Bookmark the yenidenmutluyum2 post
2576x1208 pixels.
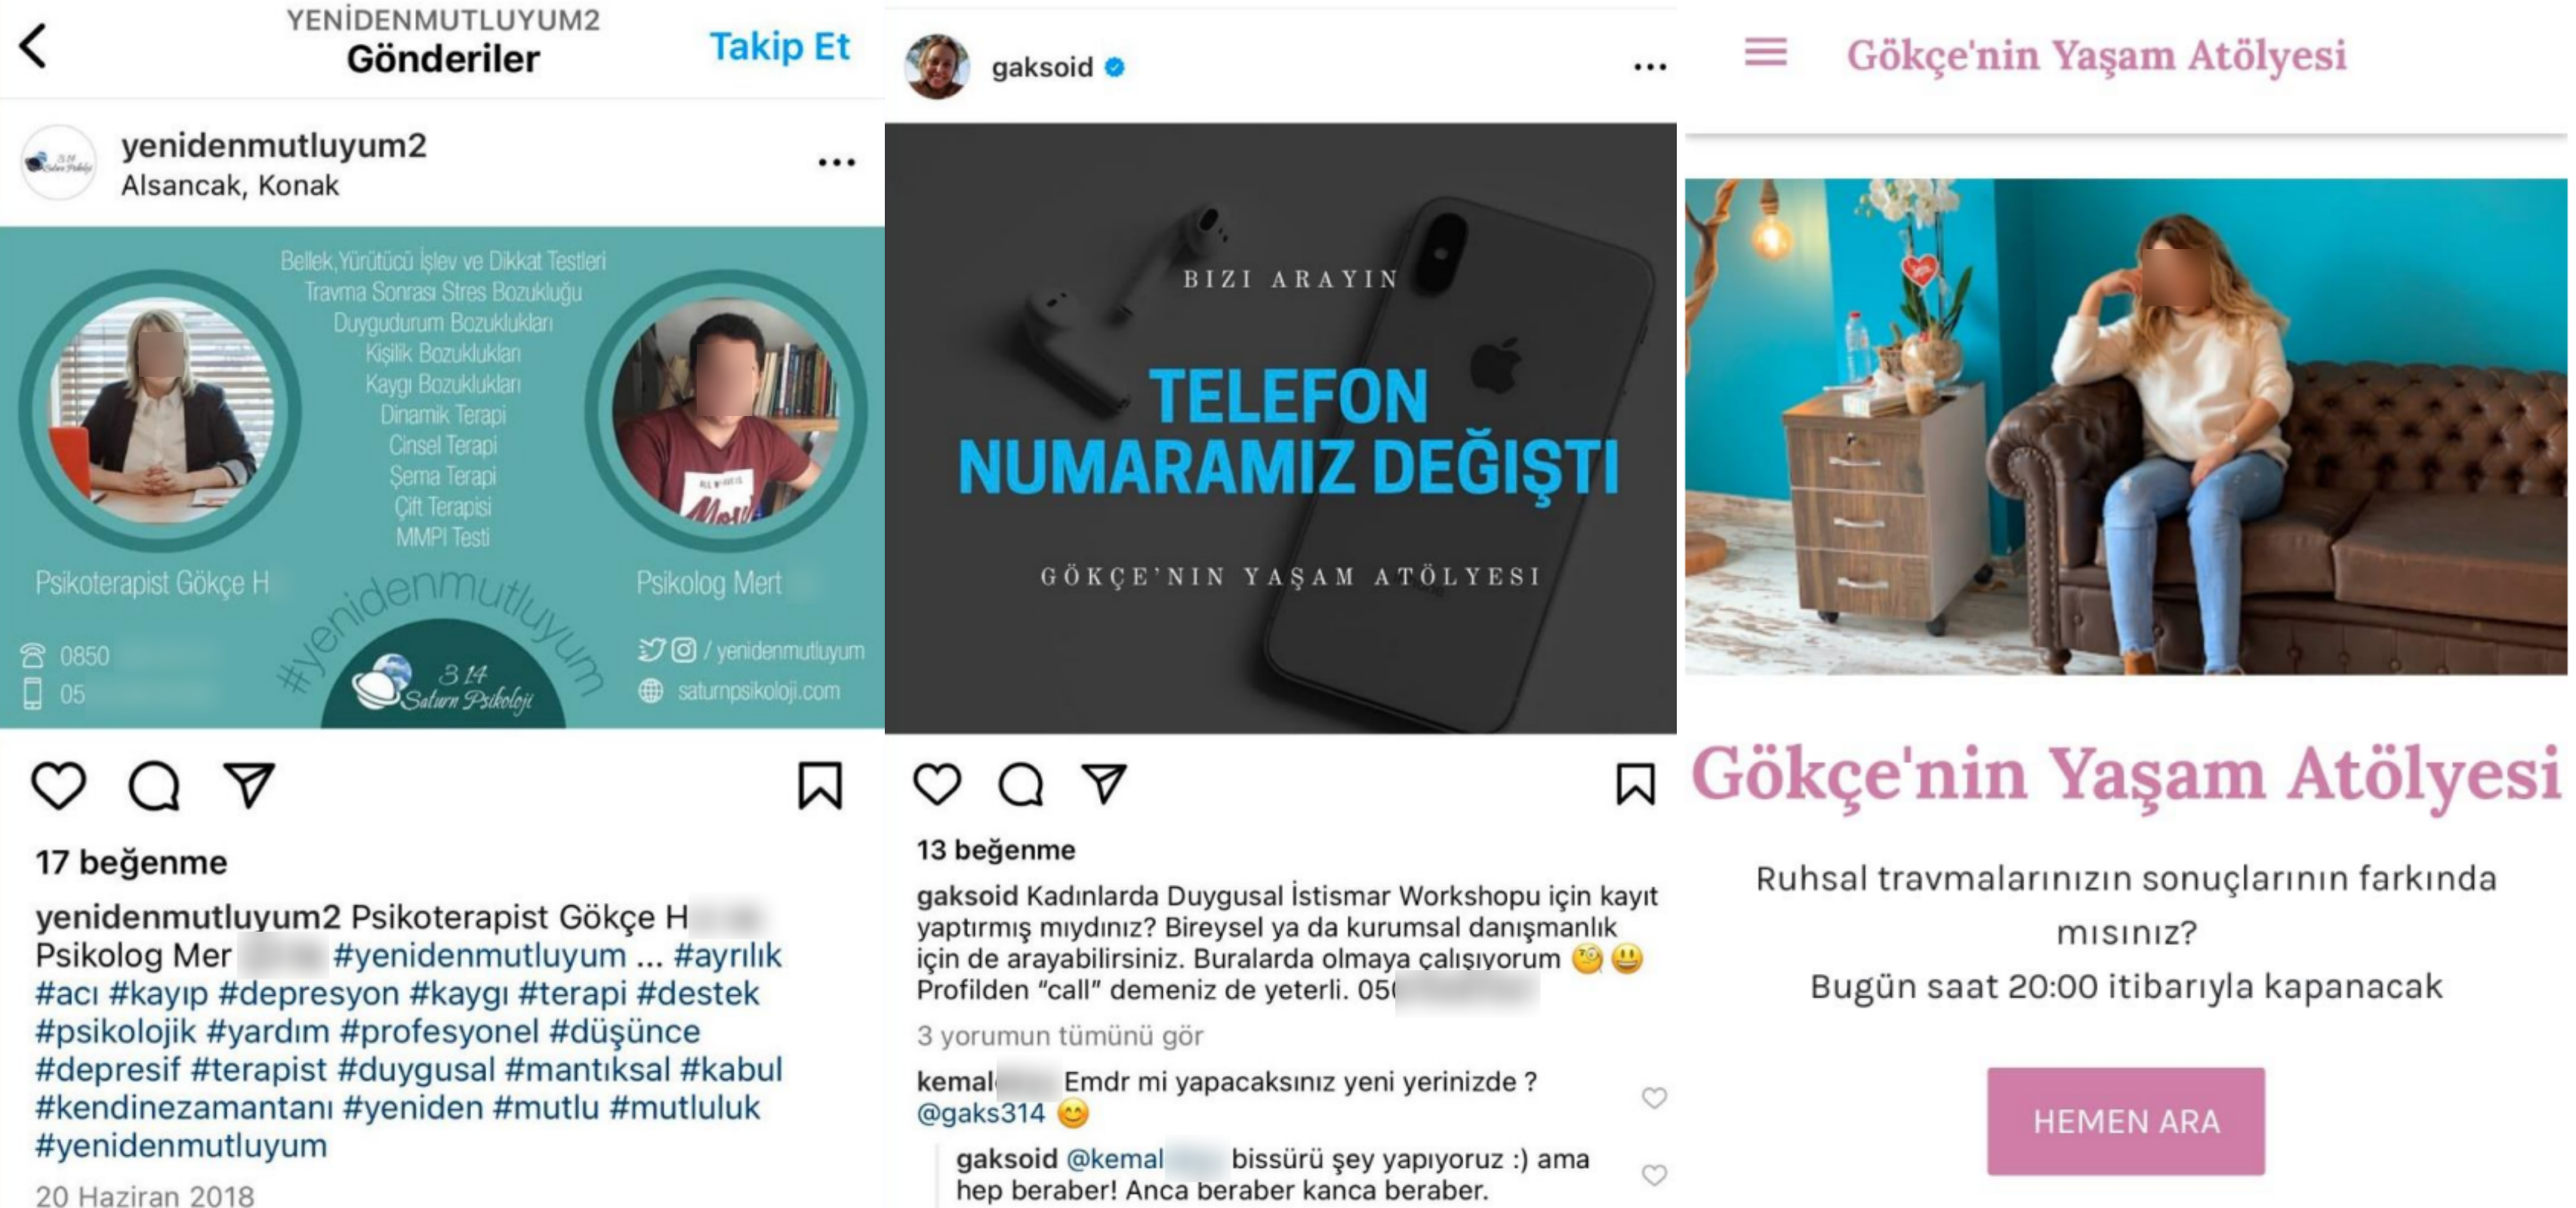820,785
